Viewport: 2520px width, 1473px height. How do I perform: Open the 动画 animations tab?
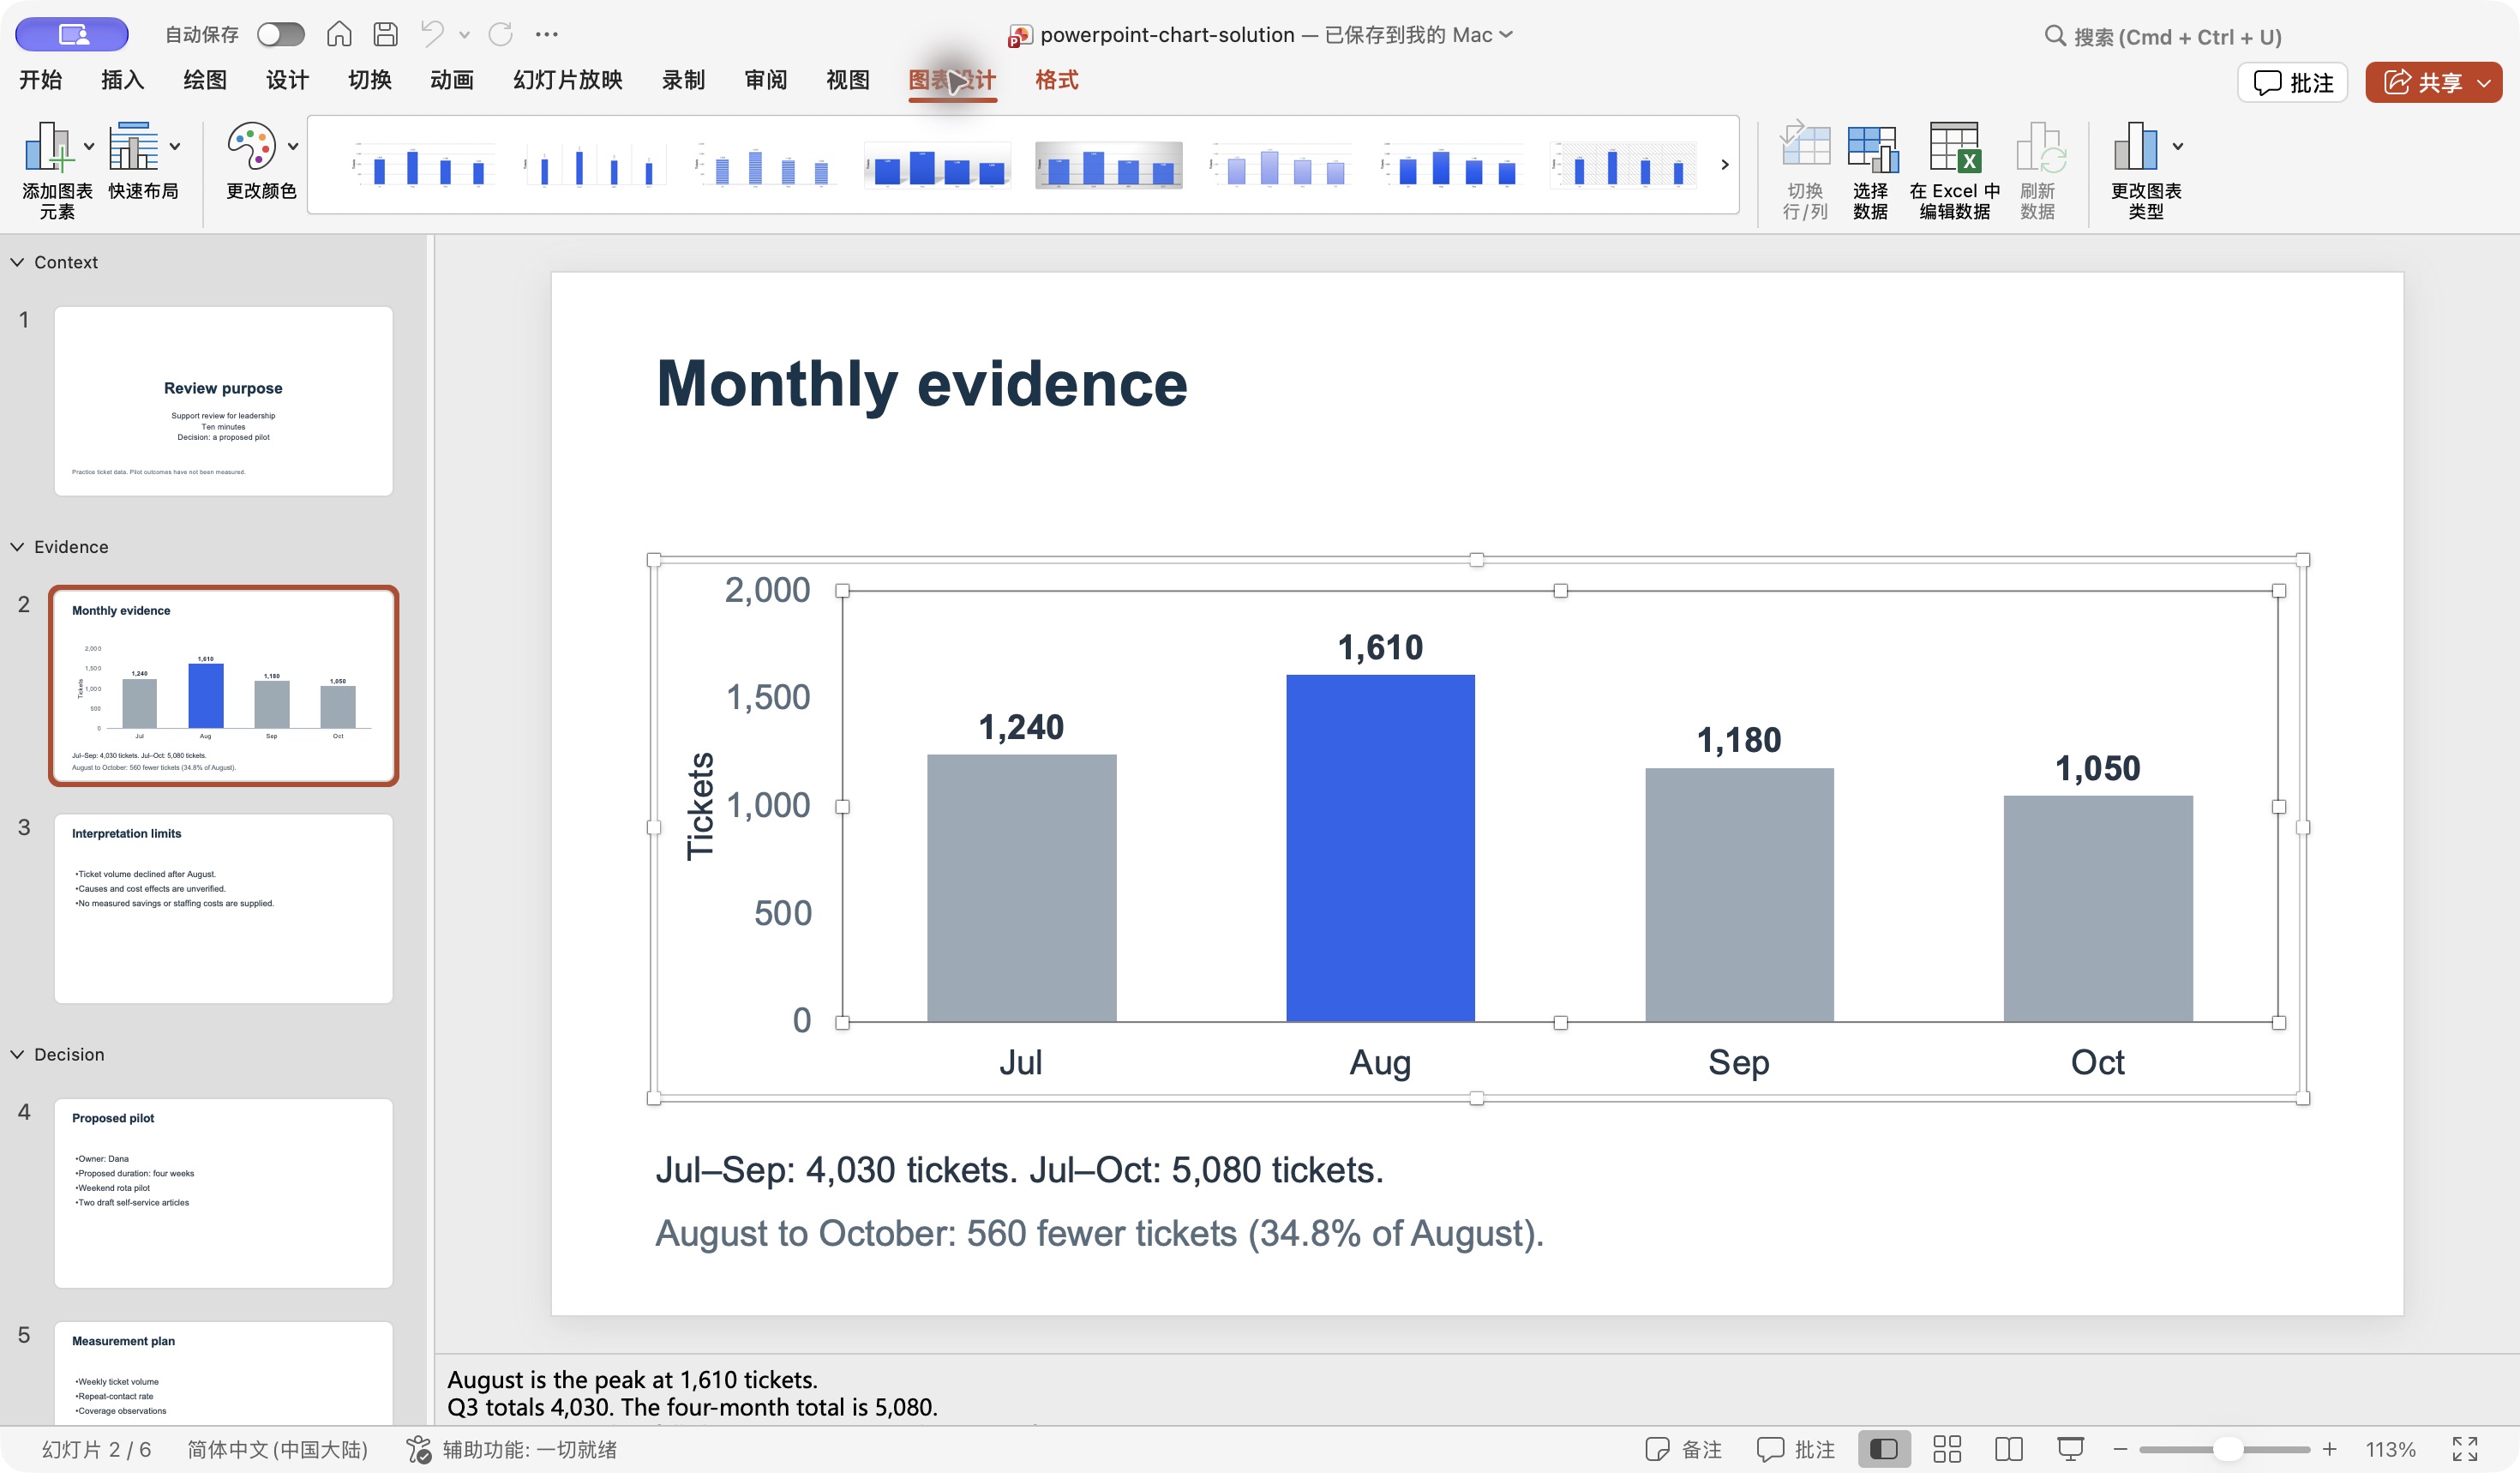point(452,80)
